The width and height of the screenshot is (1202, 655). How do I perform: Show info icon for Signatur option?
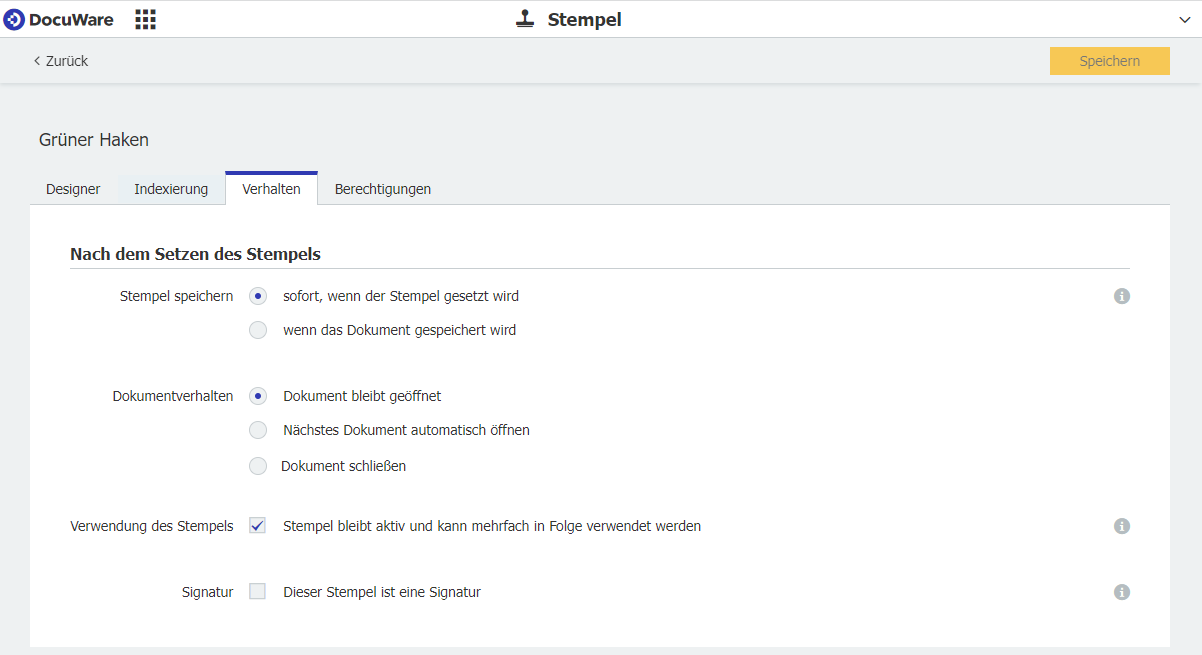coord(1122,592)
